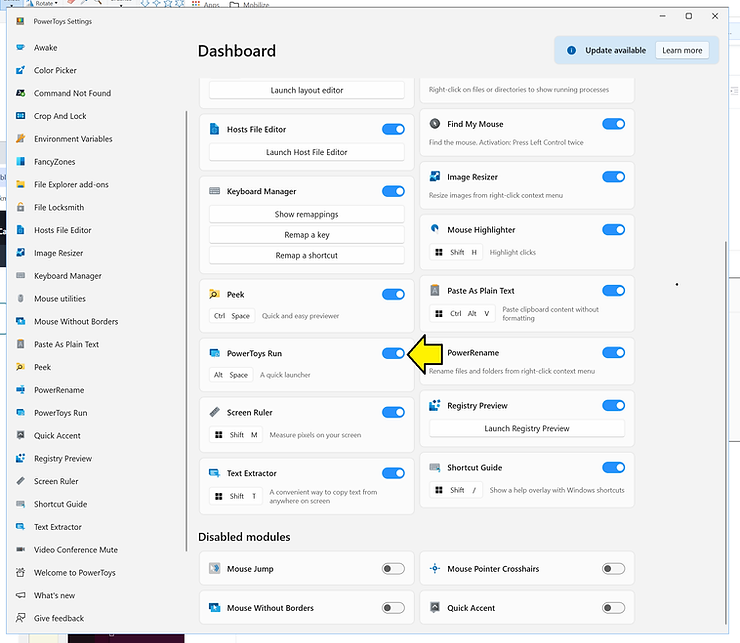740x643 pixels.
Task: Click the Launch Registry Preview button
Action: tap(527, 428)
